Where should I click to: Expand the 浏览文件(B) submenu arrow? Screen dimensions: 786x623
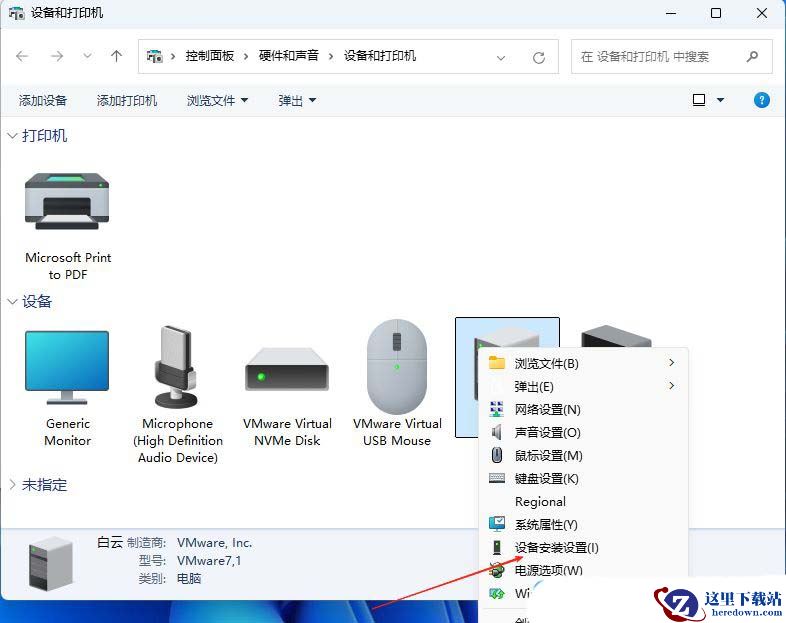click(x=672, y=362)
